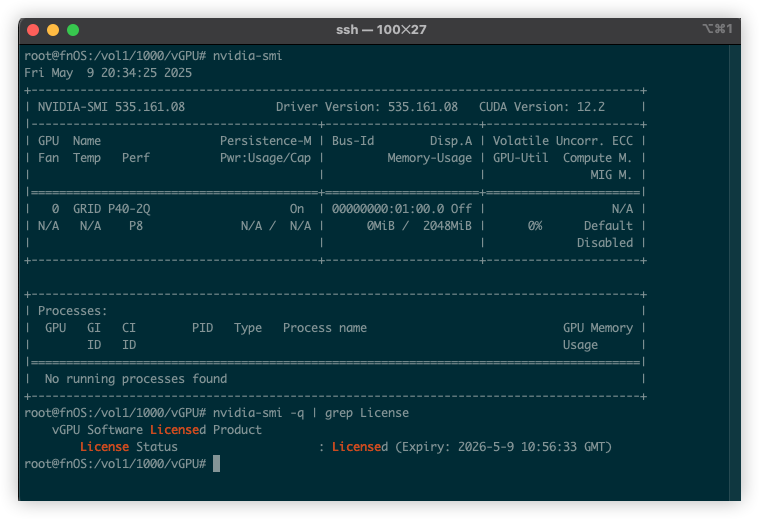Click the Driver Version 535.161.08 text
This screenshot has height=519, width=759.
pos(367,107)
